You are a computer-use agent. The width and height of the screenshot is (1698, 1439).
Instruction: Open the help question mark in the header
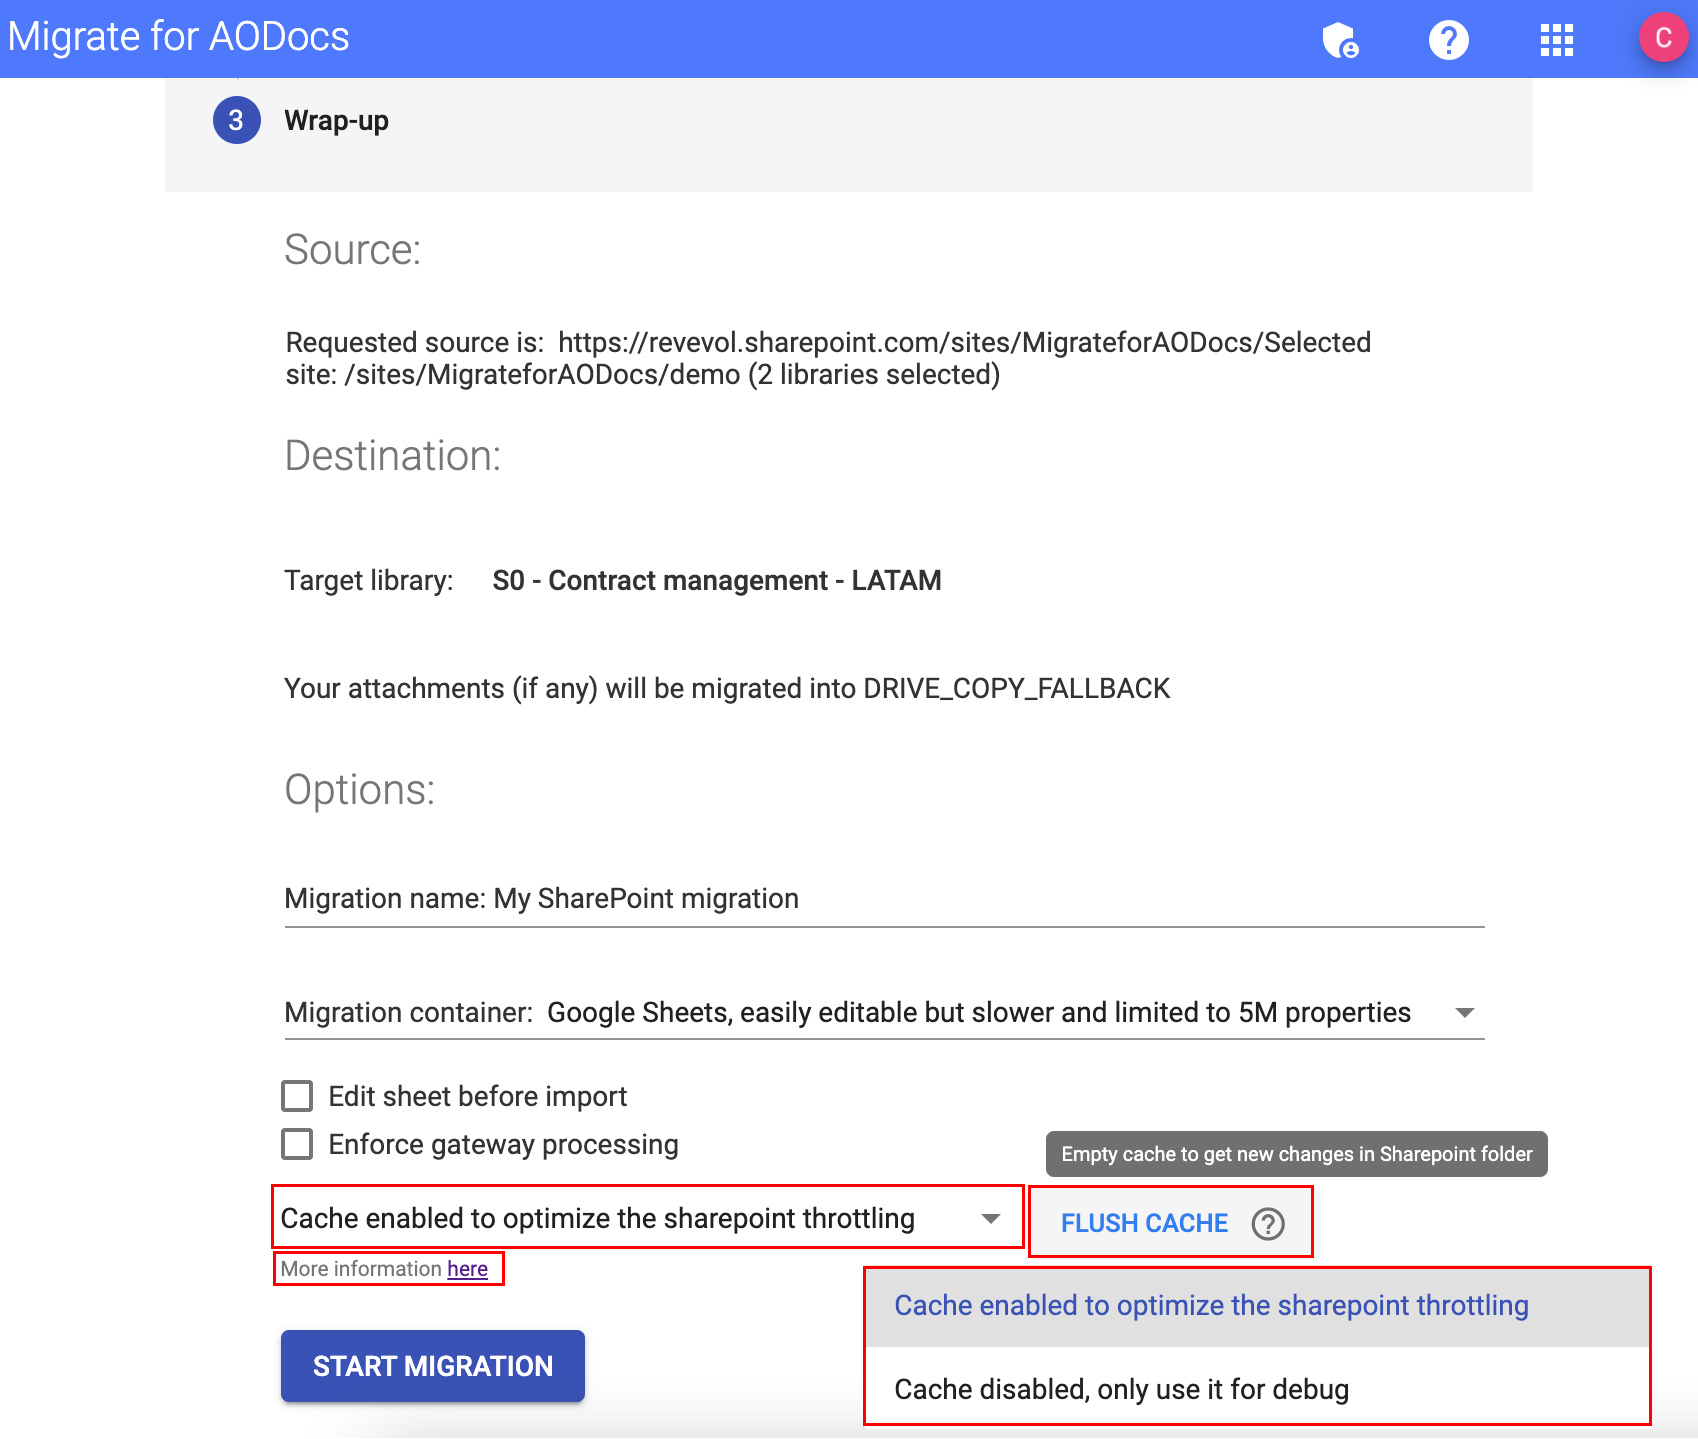click(1448, 39)
